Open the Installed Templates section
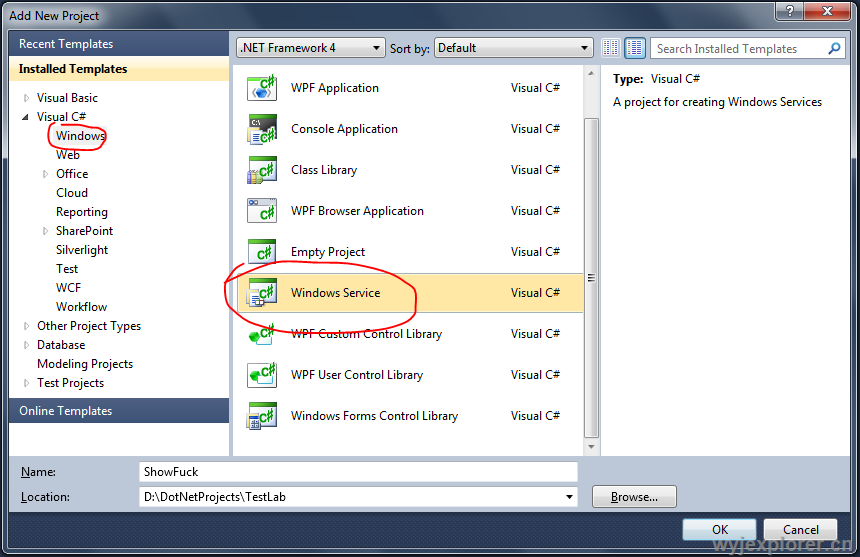 pos(119,69)
